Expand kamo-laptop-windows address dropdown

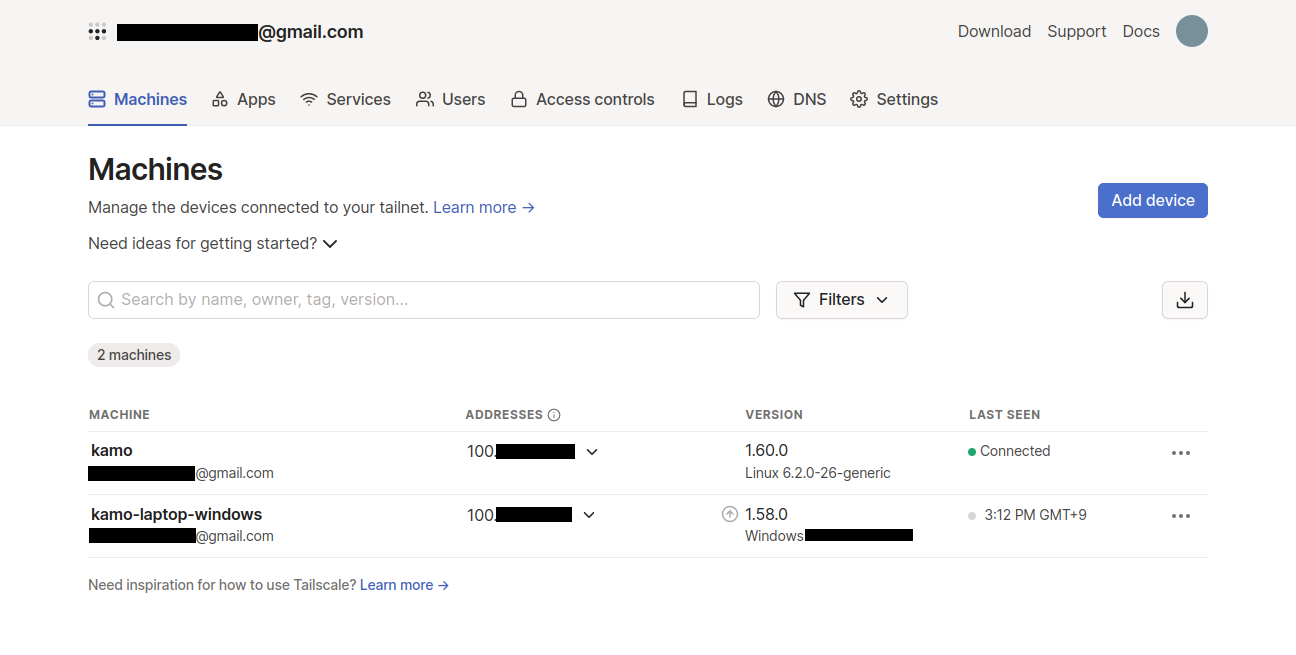coord(589,515)
